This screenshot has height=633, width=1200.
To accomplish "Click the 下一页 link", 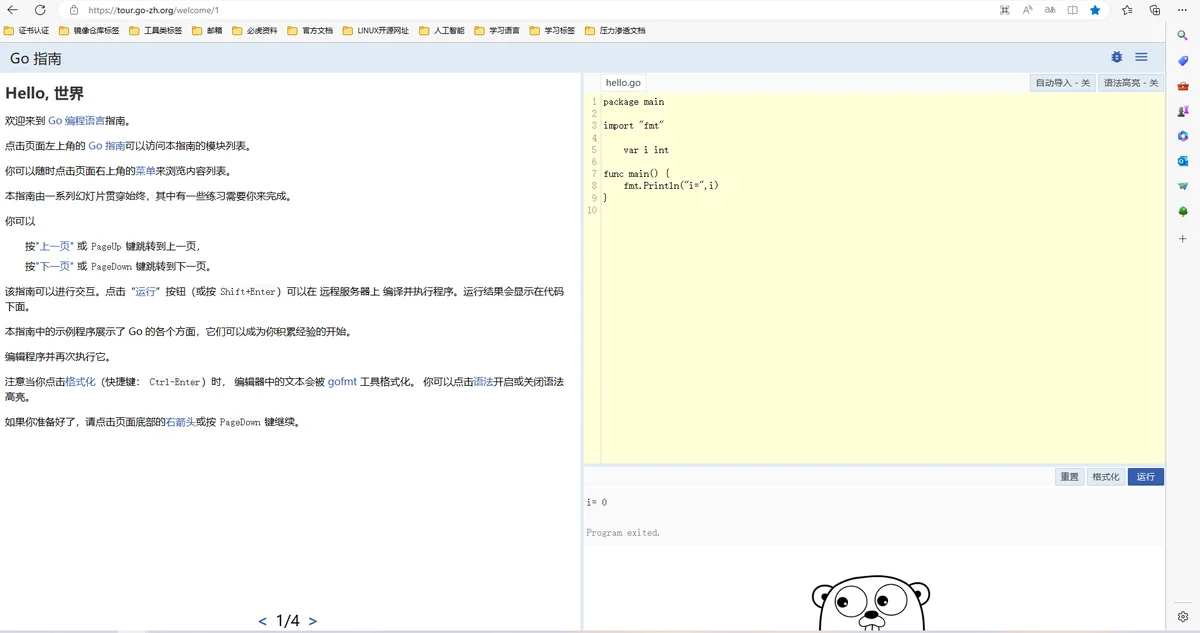I will 54,267.
